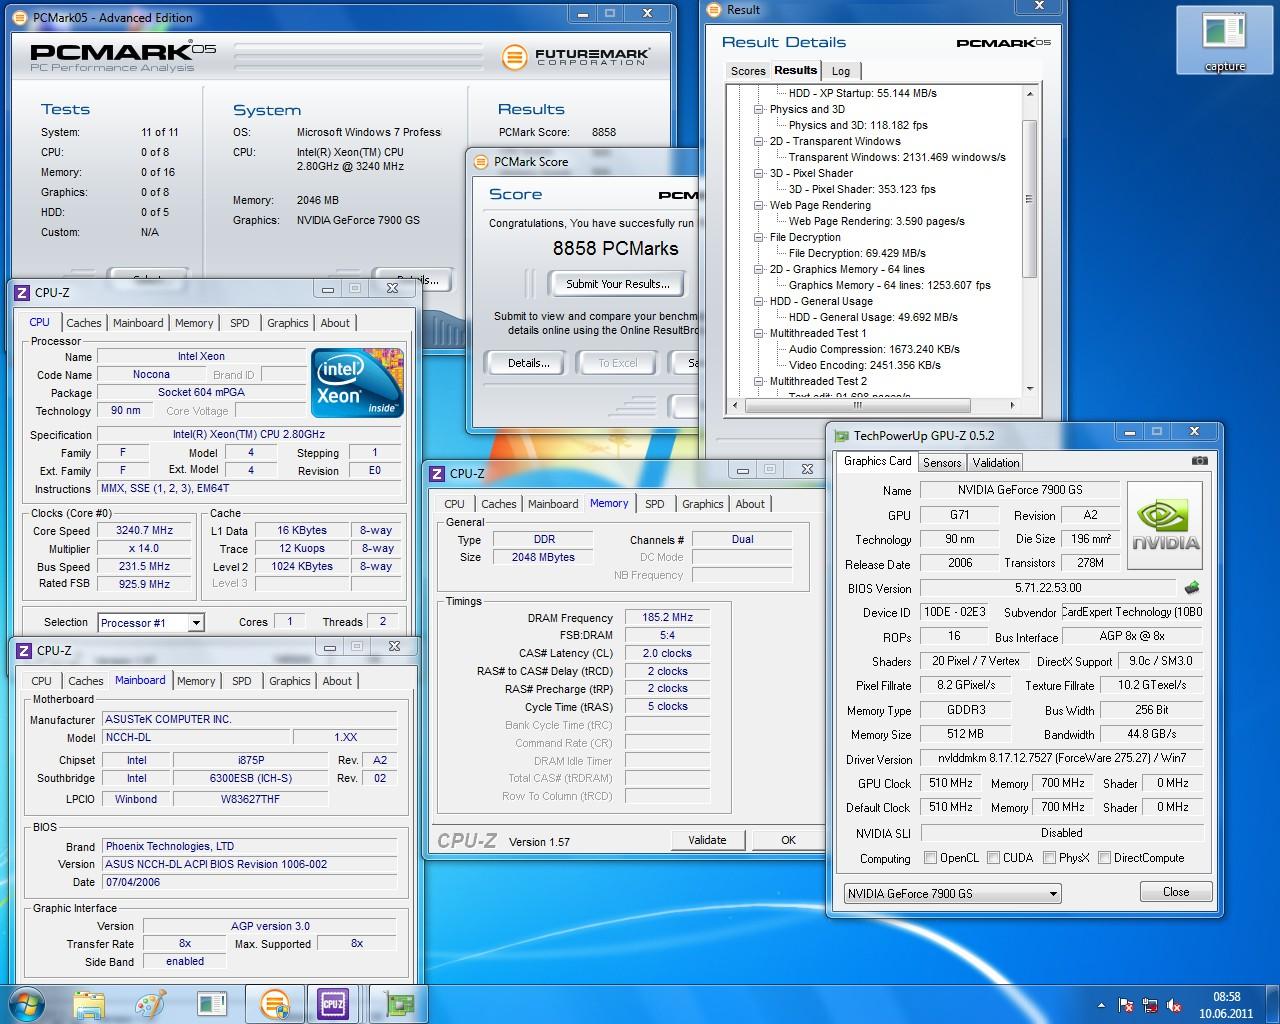Click the DRAM Frequency 185.2 MHz field
1280x1024 pixels.
click(667, 618)
